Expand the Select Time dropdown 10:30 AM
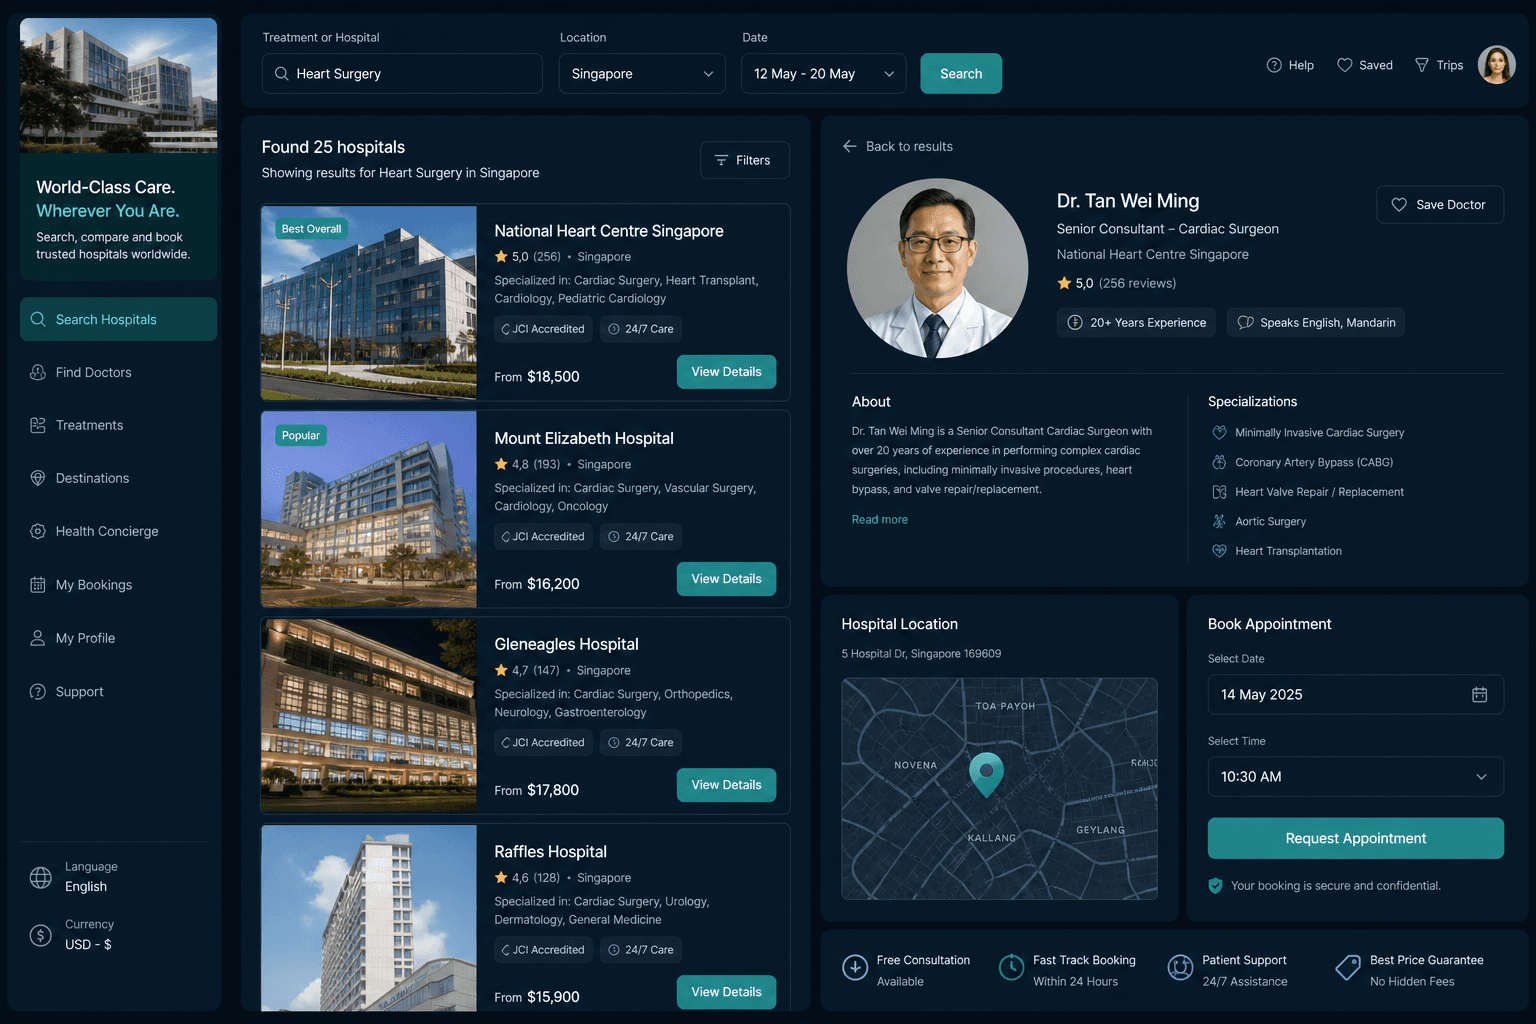Screen dimensions: 1536x1024 (x=1356, y=777)
